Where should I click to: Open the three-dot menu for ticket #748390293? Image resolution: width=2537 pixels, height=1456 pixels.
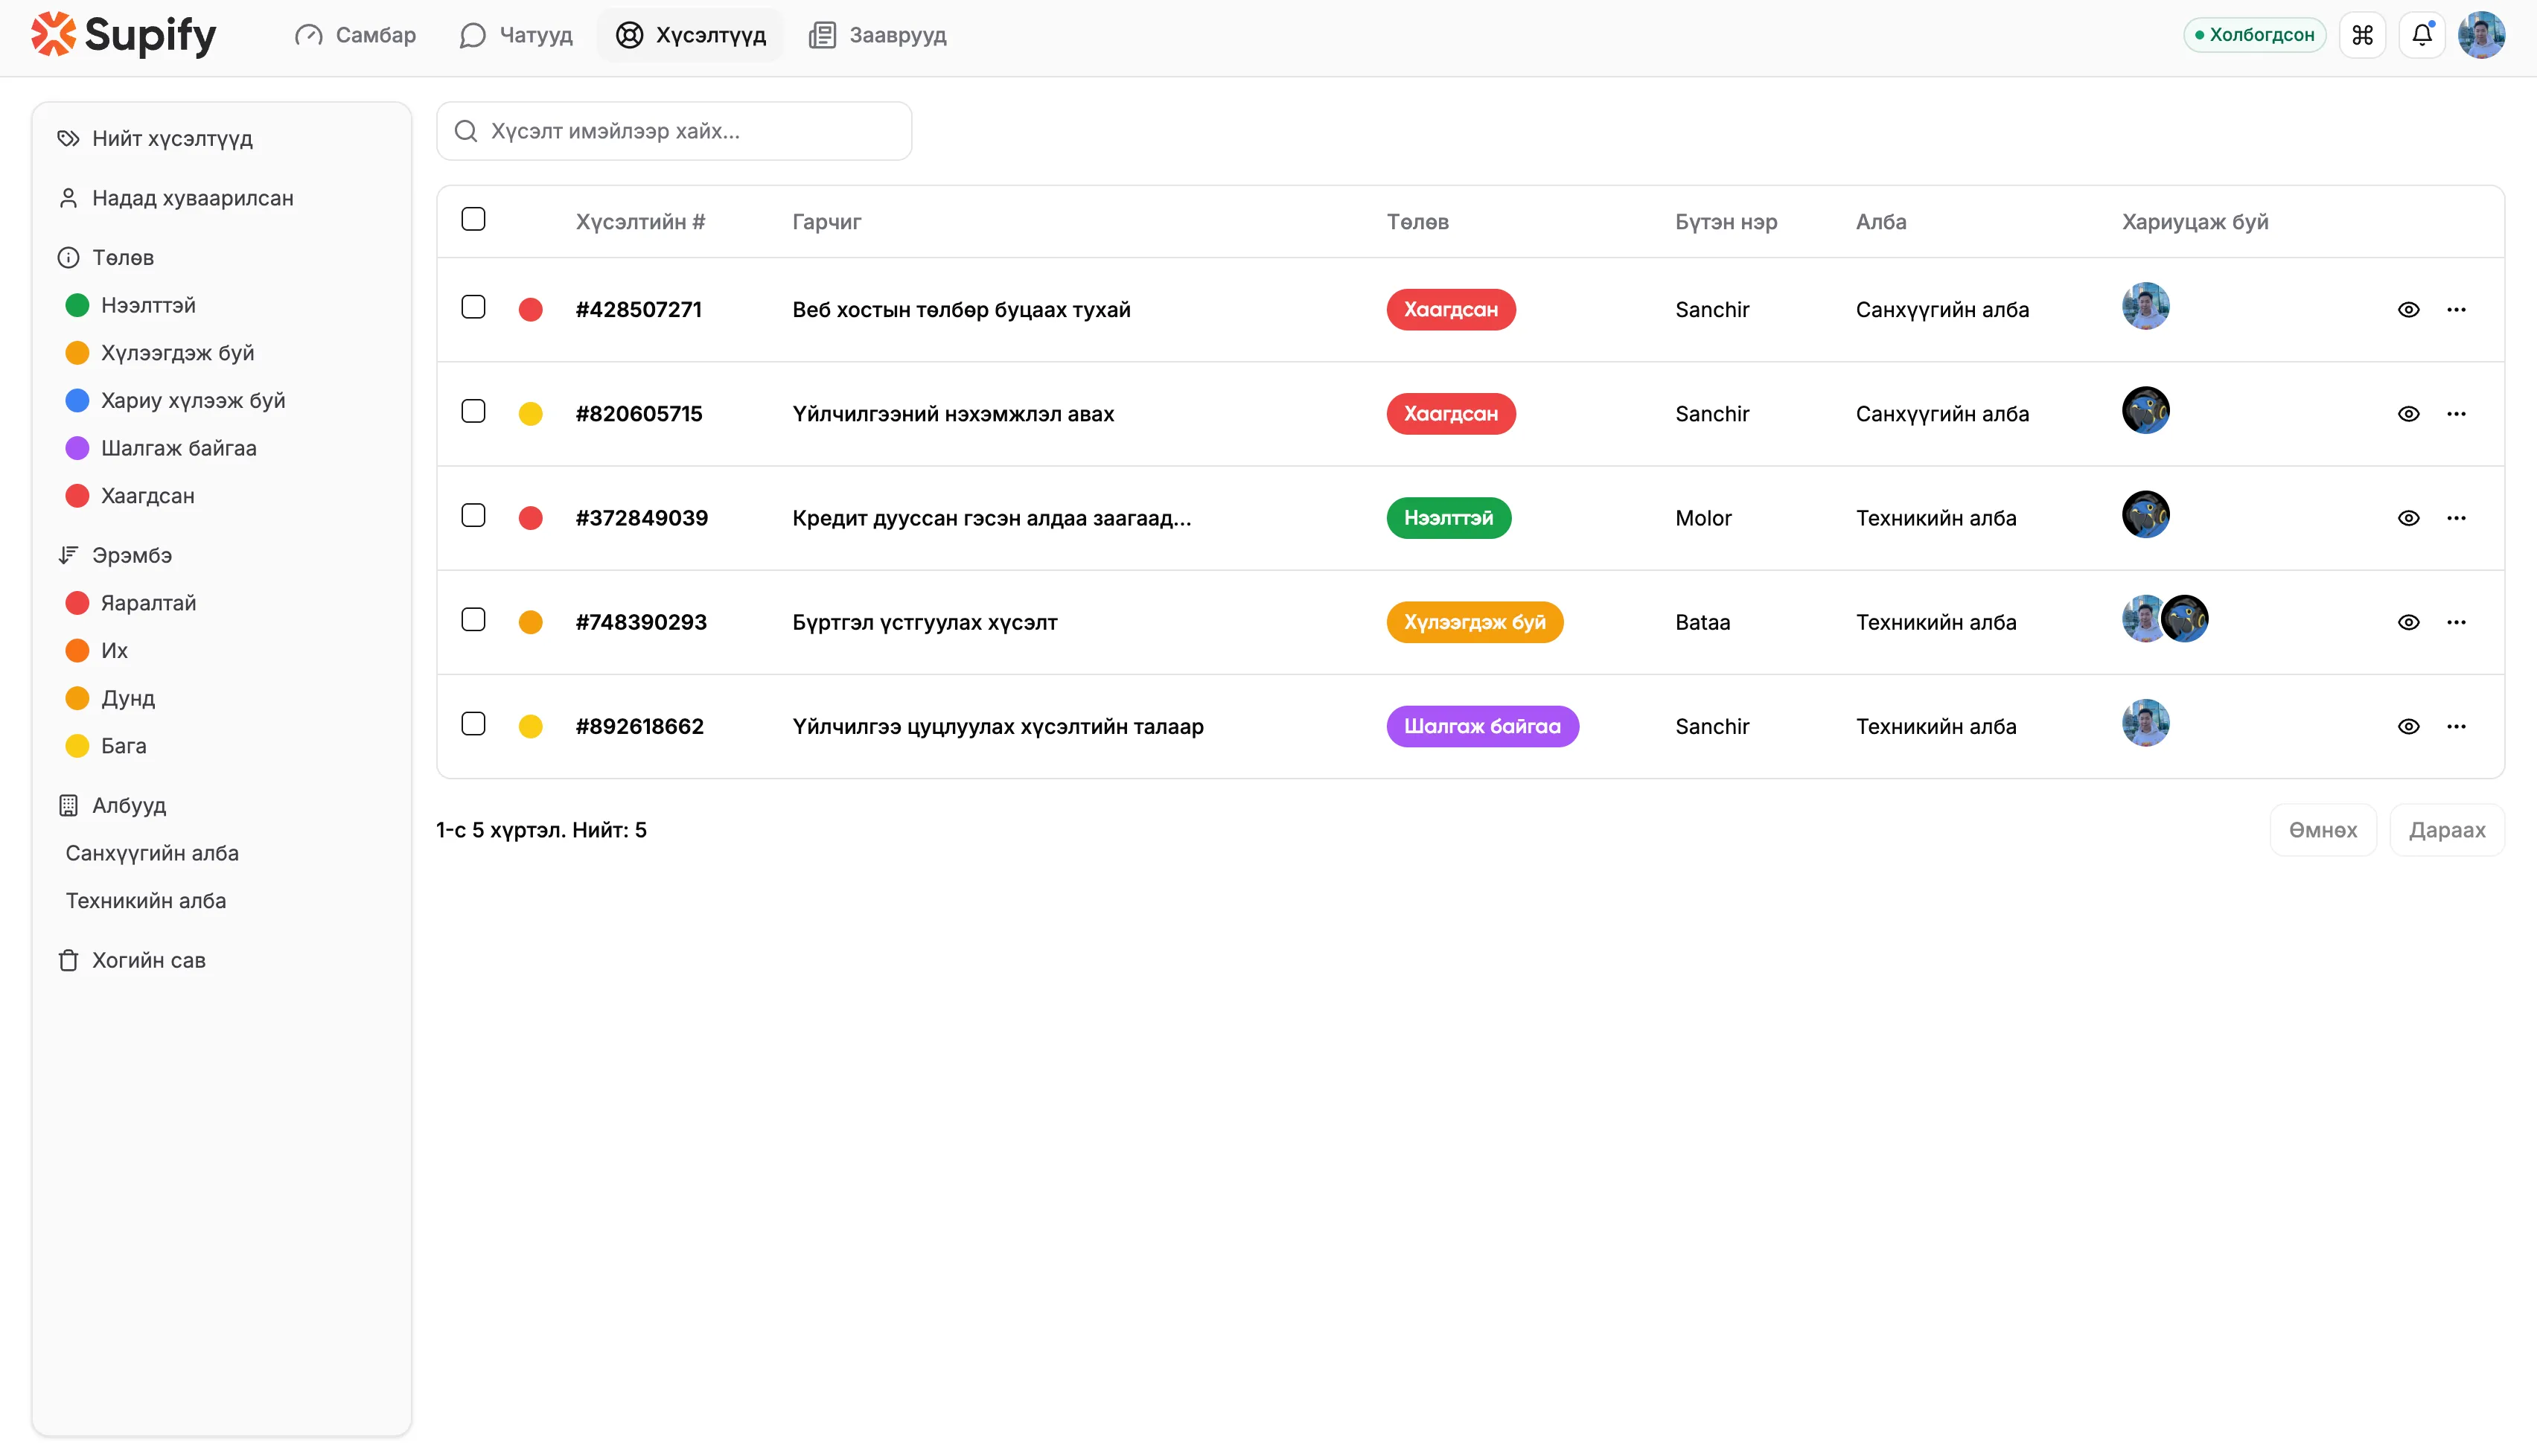pos(2456,622)
